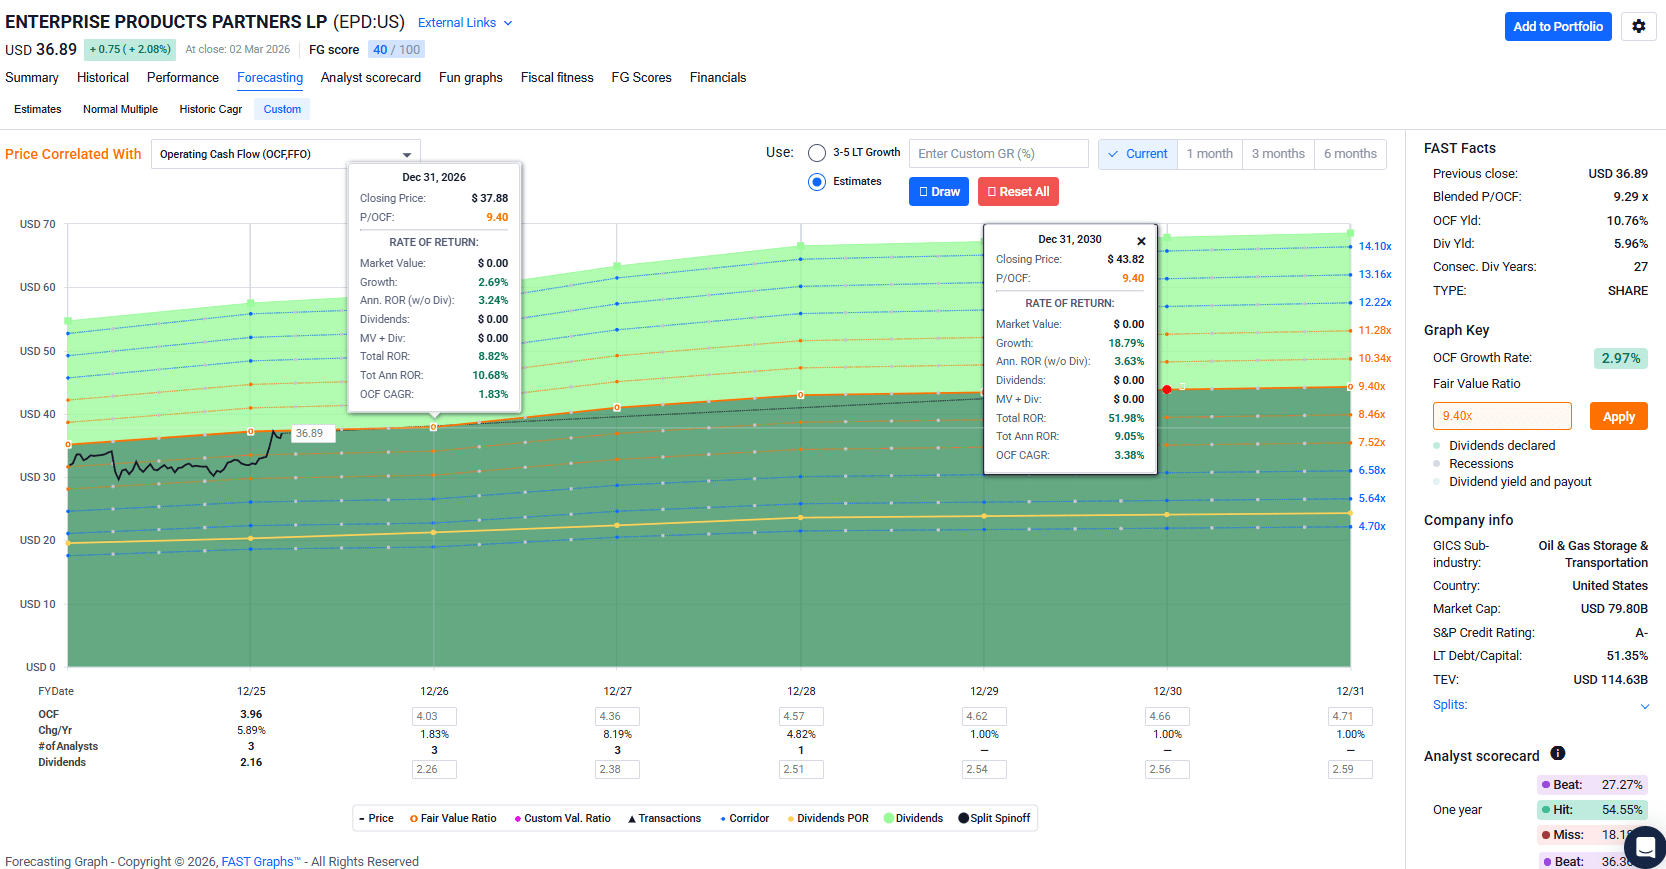Toggle Dividend yield and payout option
The image size is (1666, 869).
coord(1512,482)
